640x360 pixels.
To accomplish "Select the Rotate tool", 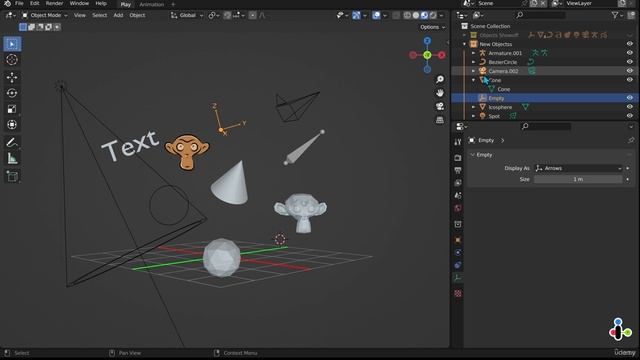I will (12, 93).
